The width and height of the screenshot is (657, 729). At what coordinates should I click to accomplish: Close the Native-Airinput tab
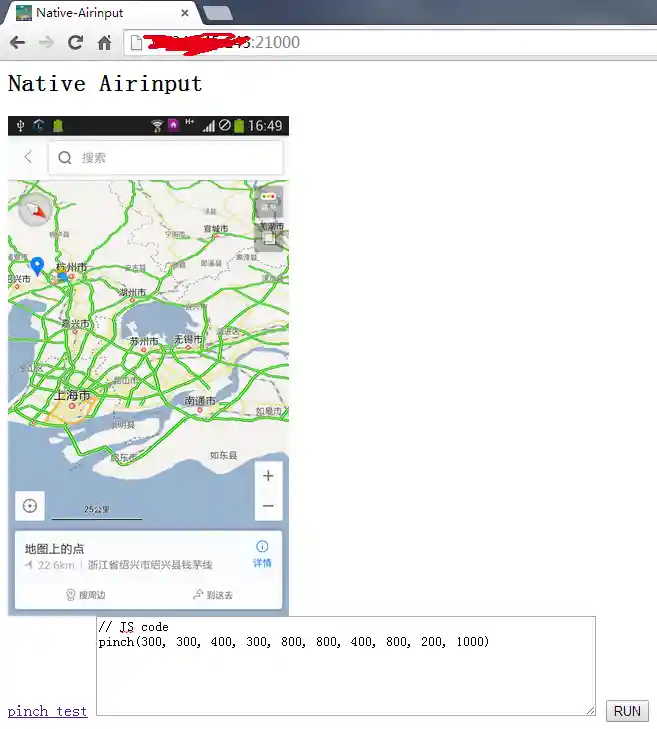click(185, 13)
